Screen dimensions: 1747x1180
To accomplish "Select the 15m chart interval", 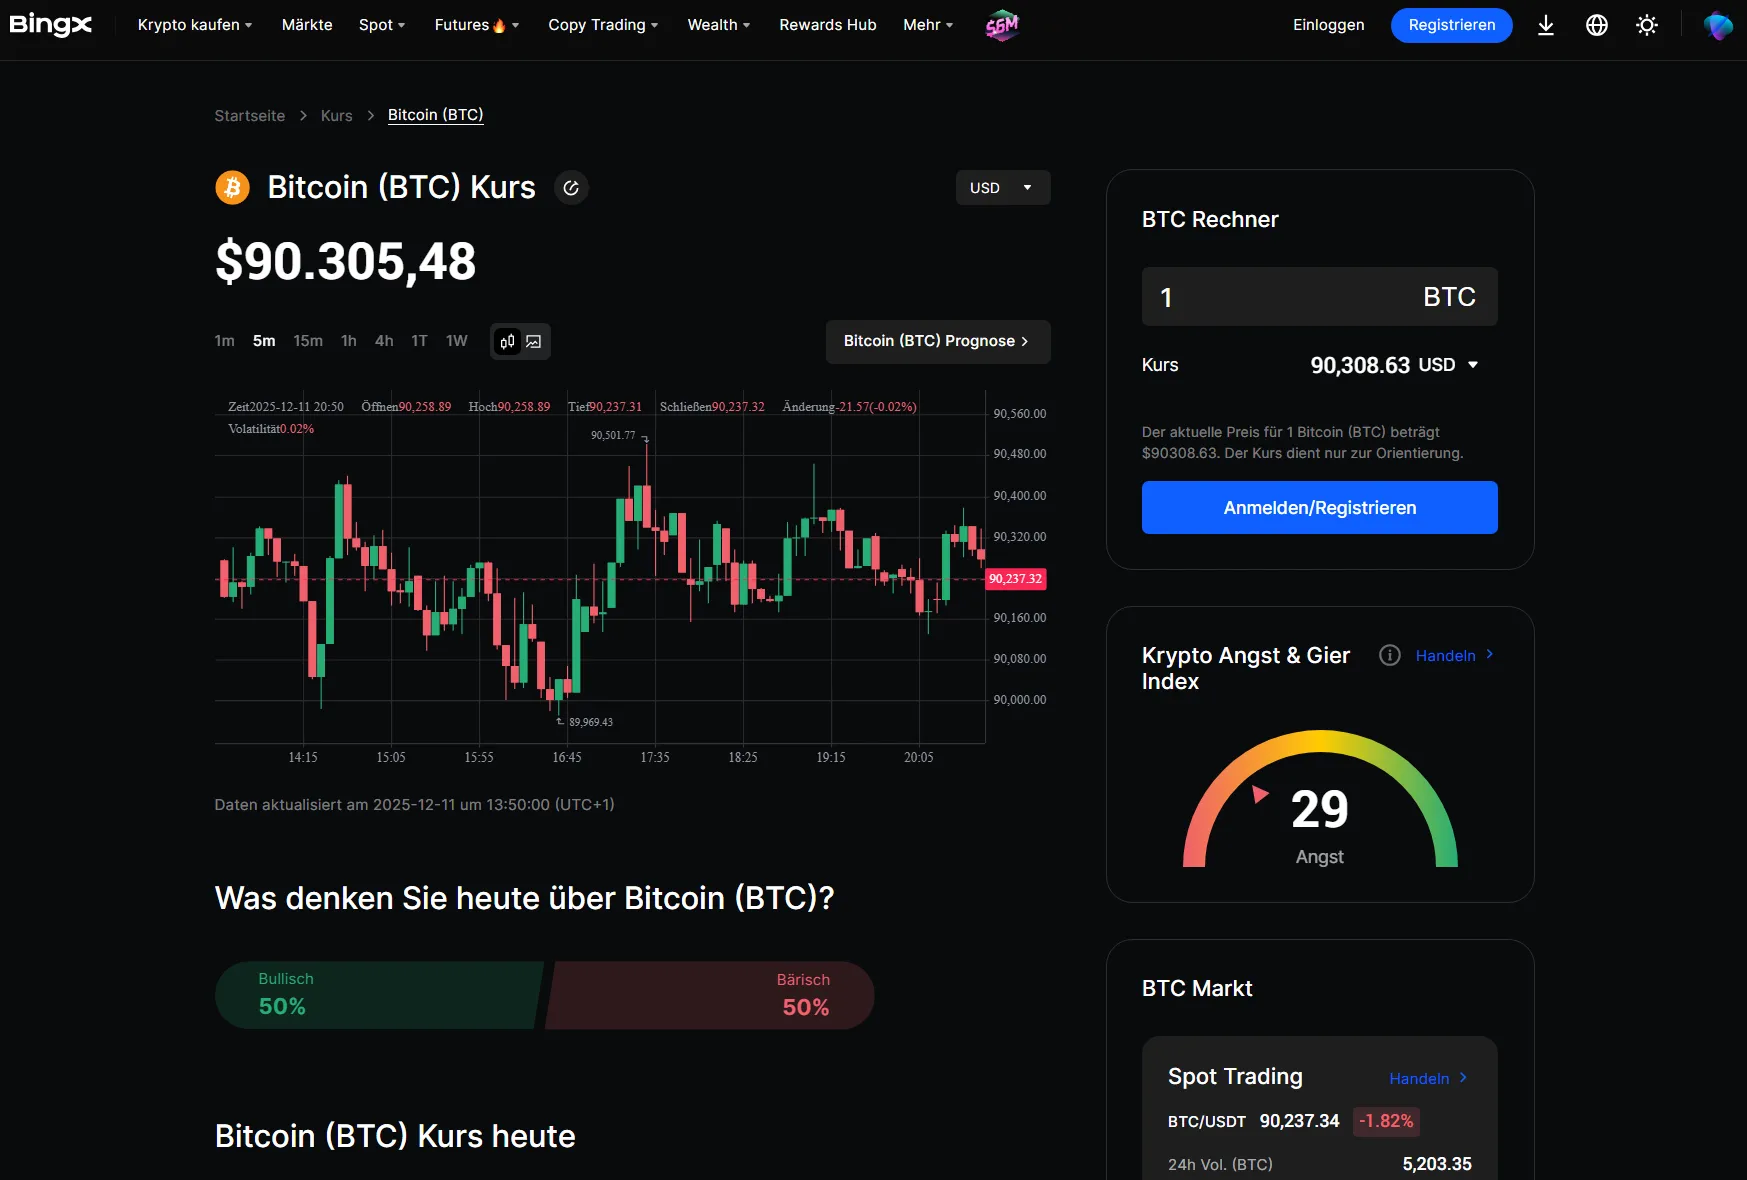I will coord(308,341).
